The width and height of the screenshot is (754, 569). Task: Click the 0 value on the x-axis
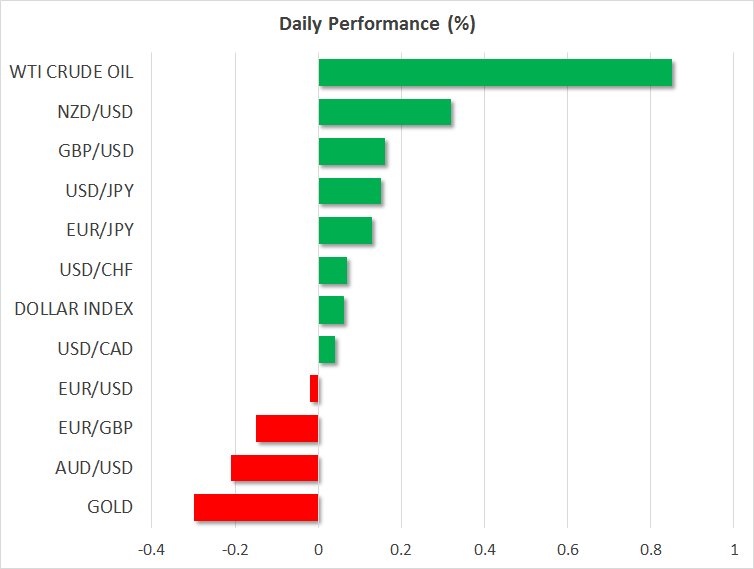click(318, 550)
